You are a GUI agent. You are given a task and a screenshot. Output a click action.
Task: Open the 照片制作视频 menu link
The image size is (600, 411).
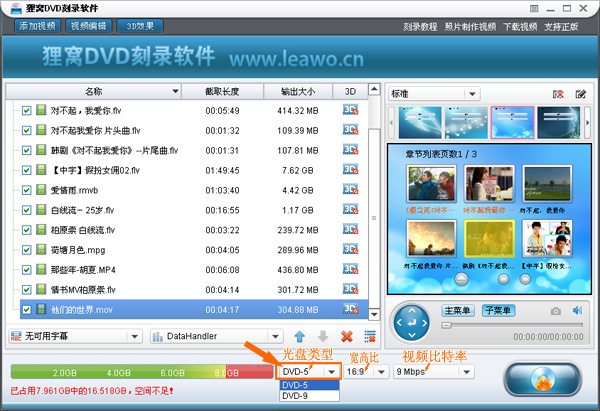point(470,27)
